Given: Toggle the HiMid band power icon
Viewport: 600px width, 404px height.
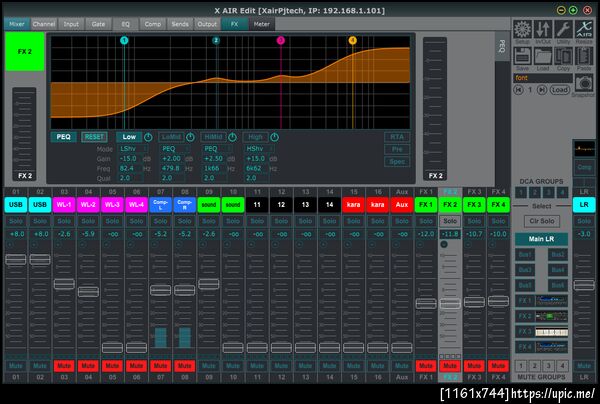Looking at the screenshot, I should (x=232, y=137).
